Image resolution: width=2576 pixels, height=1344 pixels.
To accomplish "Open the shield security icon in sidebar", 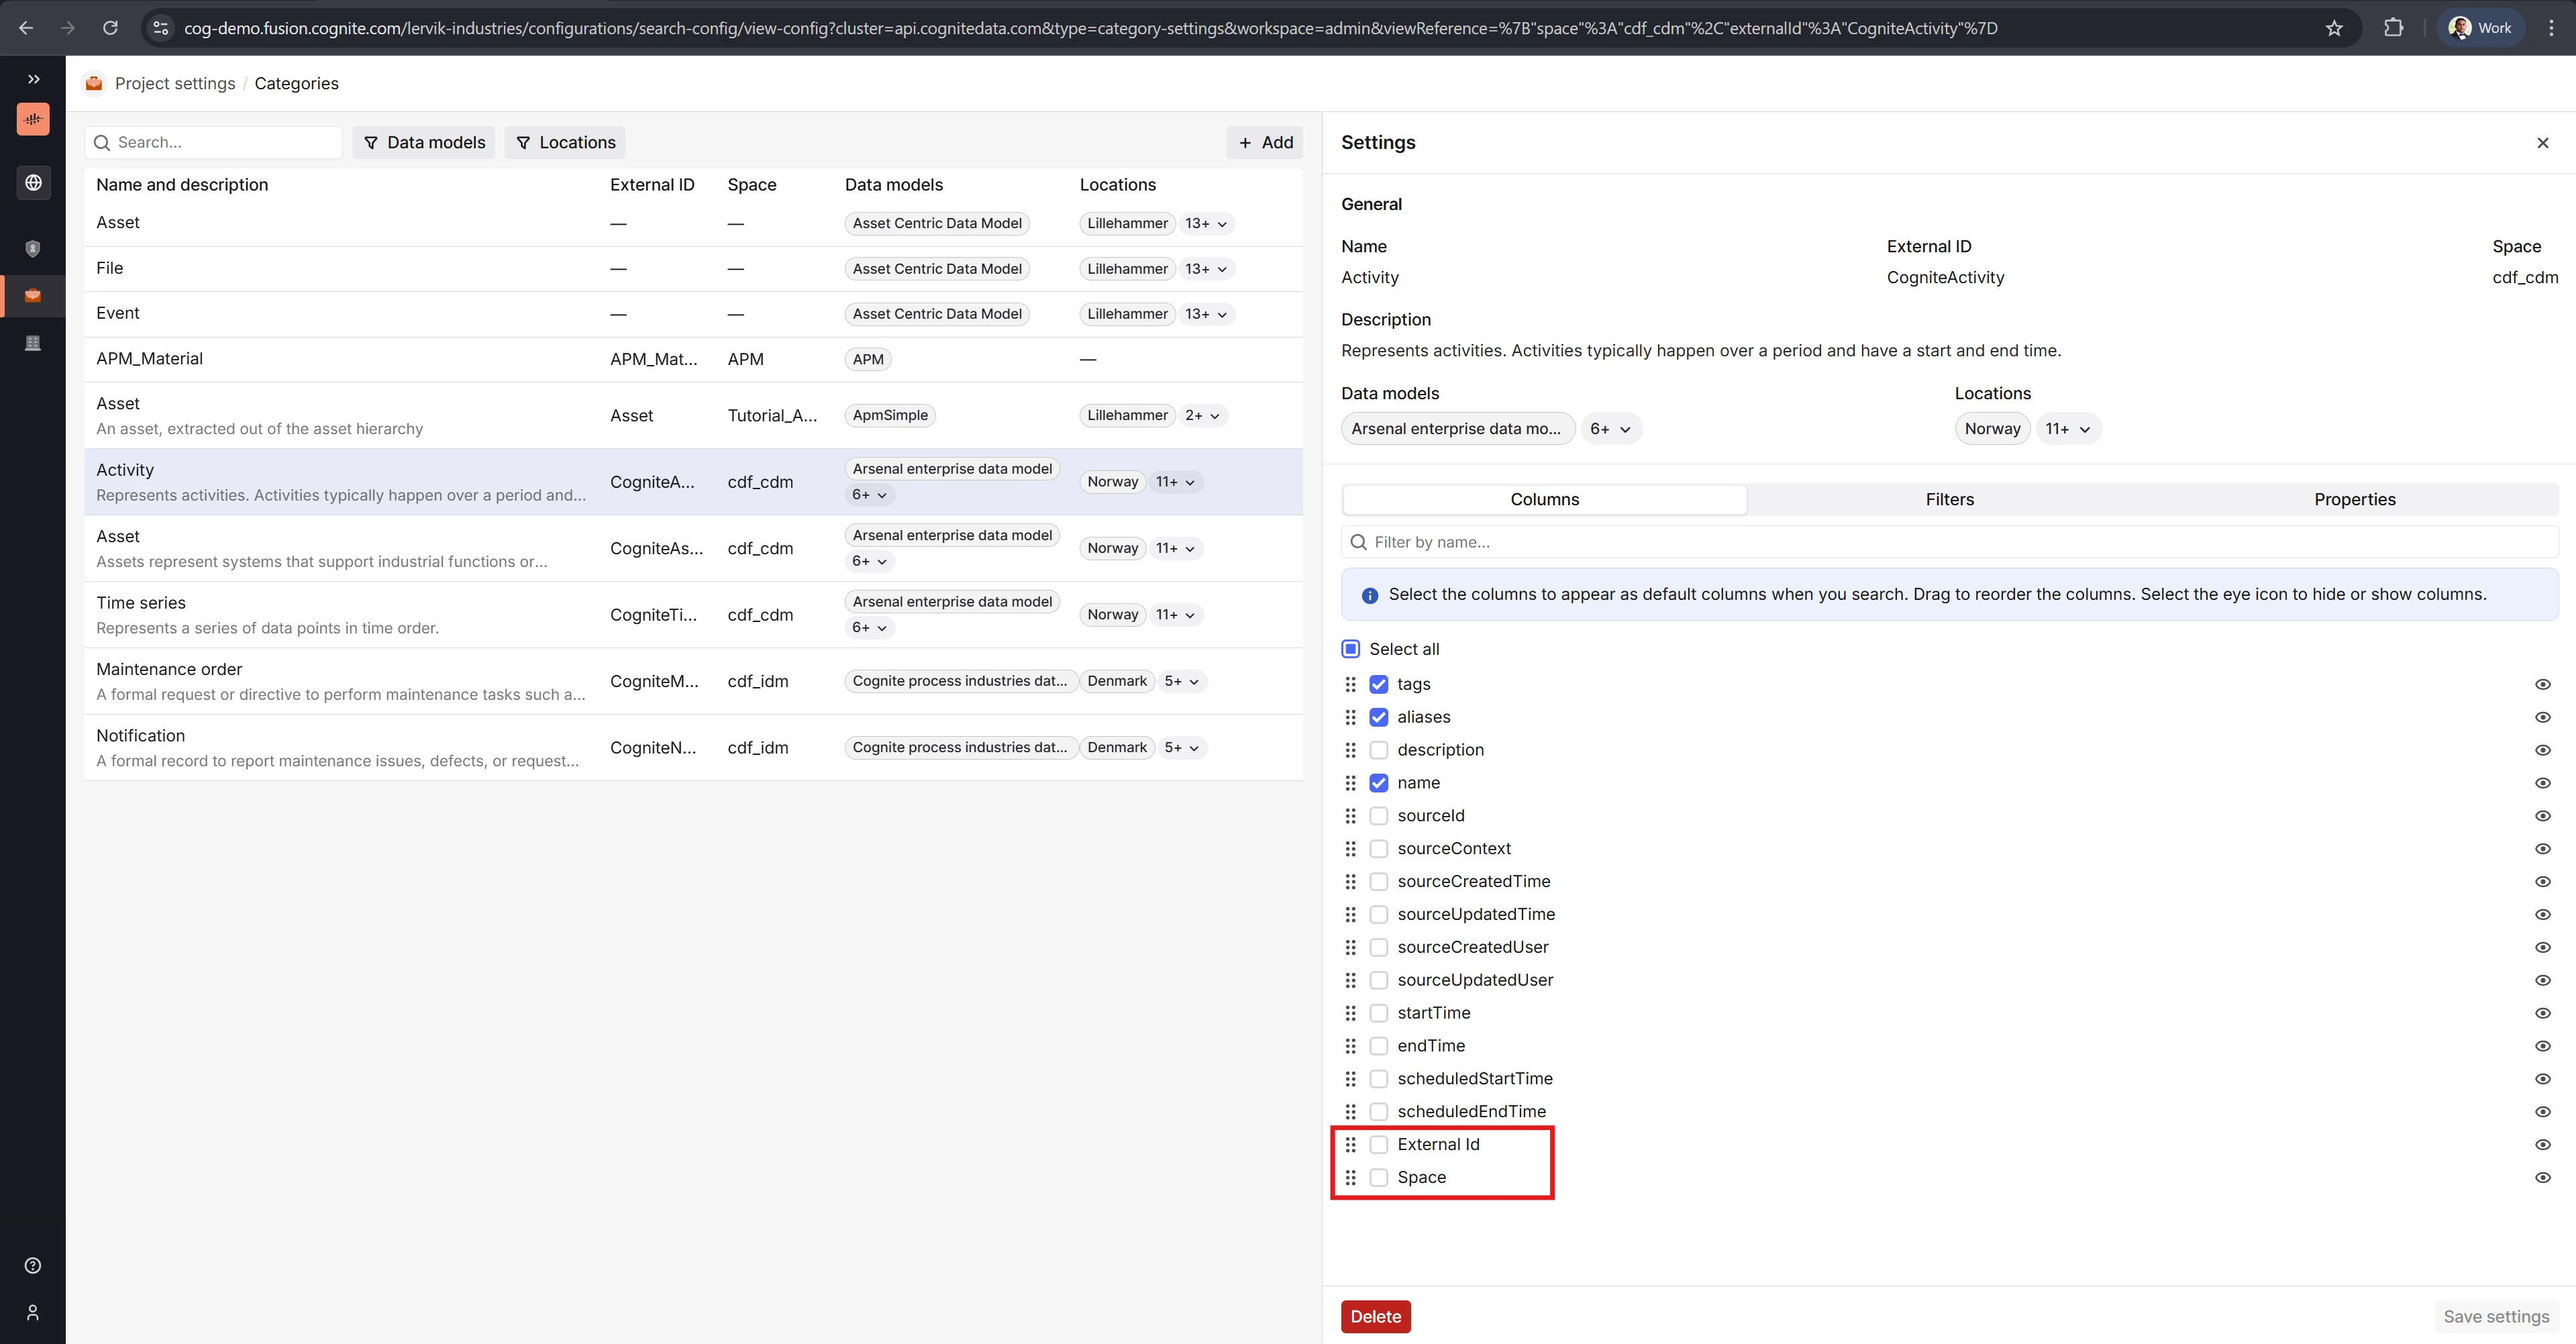I will tap(33, 248).
